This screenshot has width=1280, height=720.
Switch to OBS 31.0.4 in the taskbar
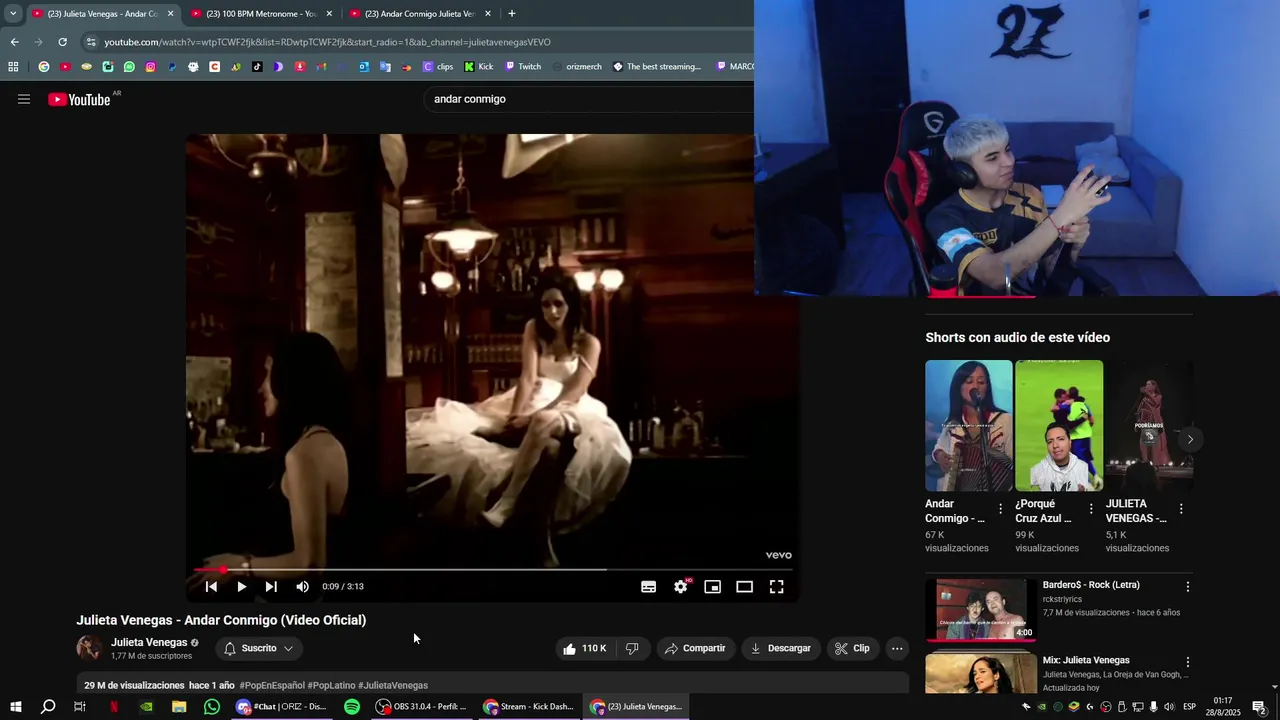(421, 707)
